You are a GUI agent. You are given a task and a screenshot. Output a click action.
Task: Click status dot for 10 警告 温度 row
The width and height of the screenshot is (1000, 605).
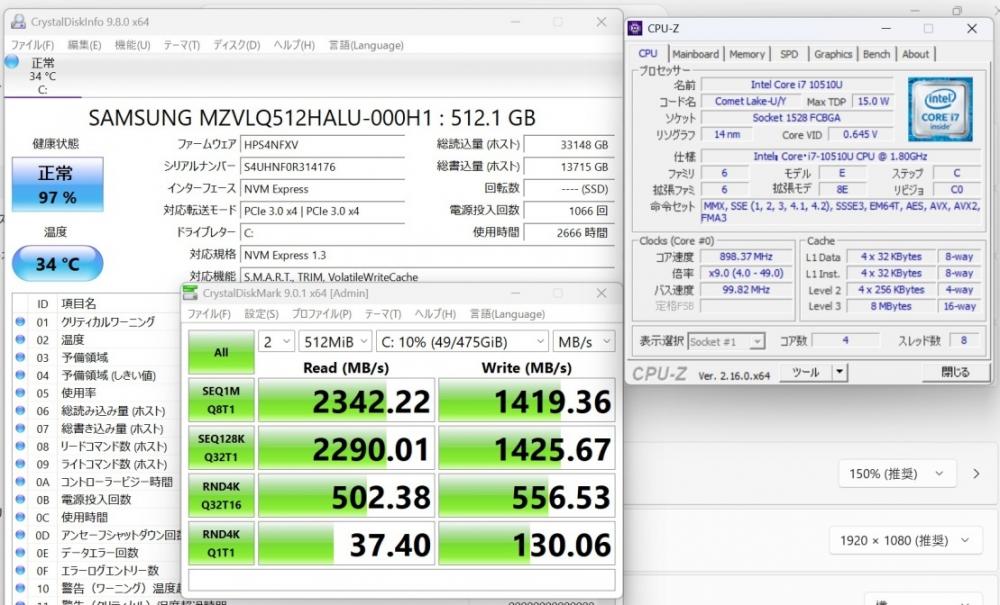coord(20,588)
